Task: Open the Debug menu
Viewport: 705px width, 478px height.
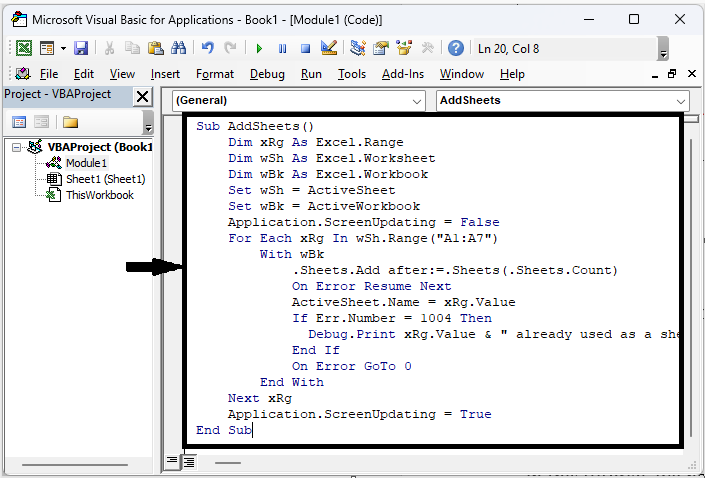Action: pos(267,74)
